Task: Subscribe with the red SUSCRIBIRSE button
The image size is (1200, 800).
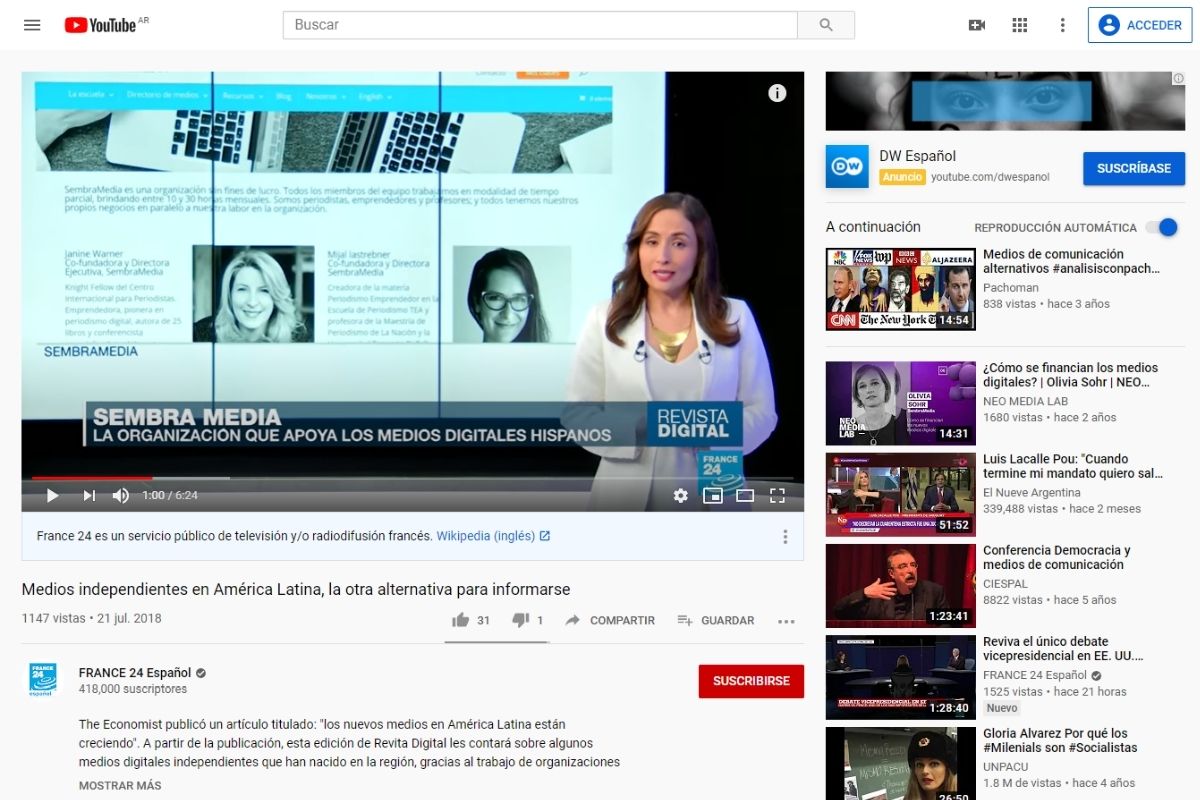Action: pos(751,681)
